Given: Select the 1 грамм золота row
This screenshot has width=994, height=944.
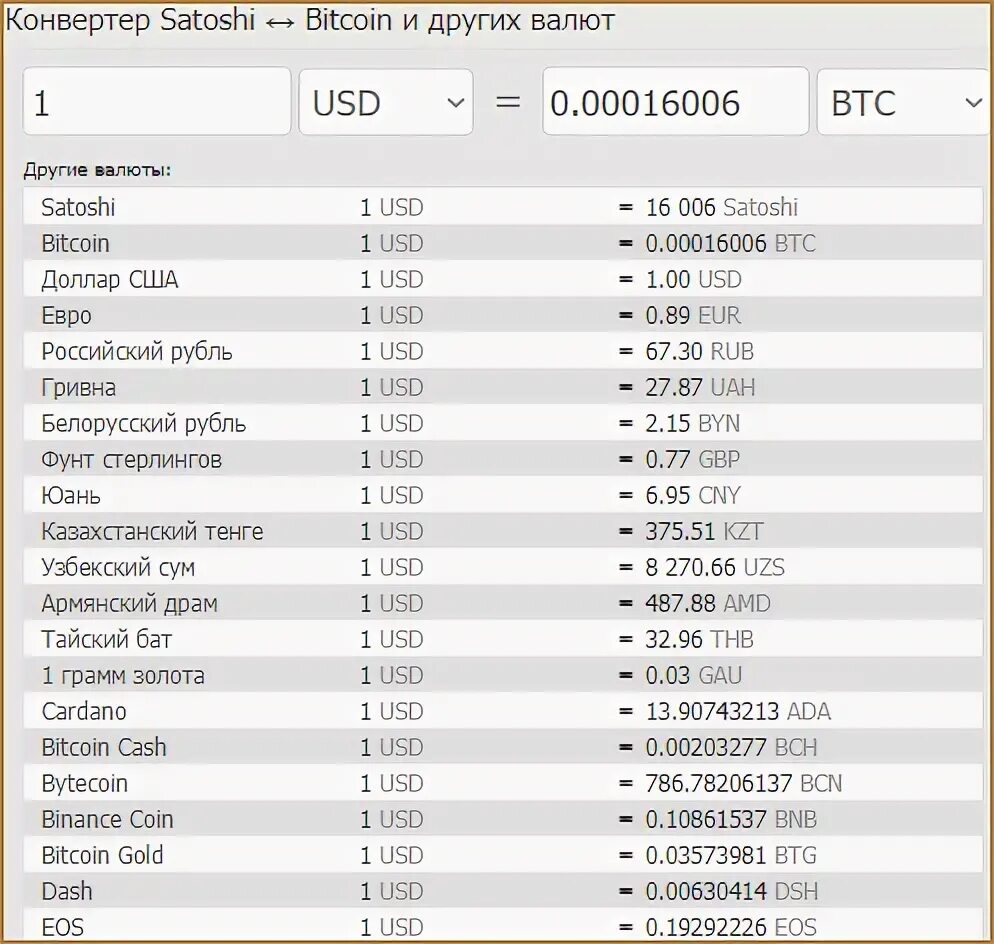Looking at the screenshot, I should coord(503,675).
